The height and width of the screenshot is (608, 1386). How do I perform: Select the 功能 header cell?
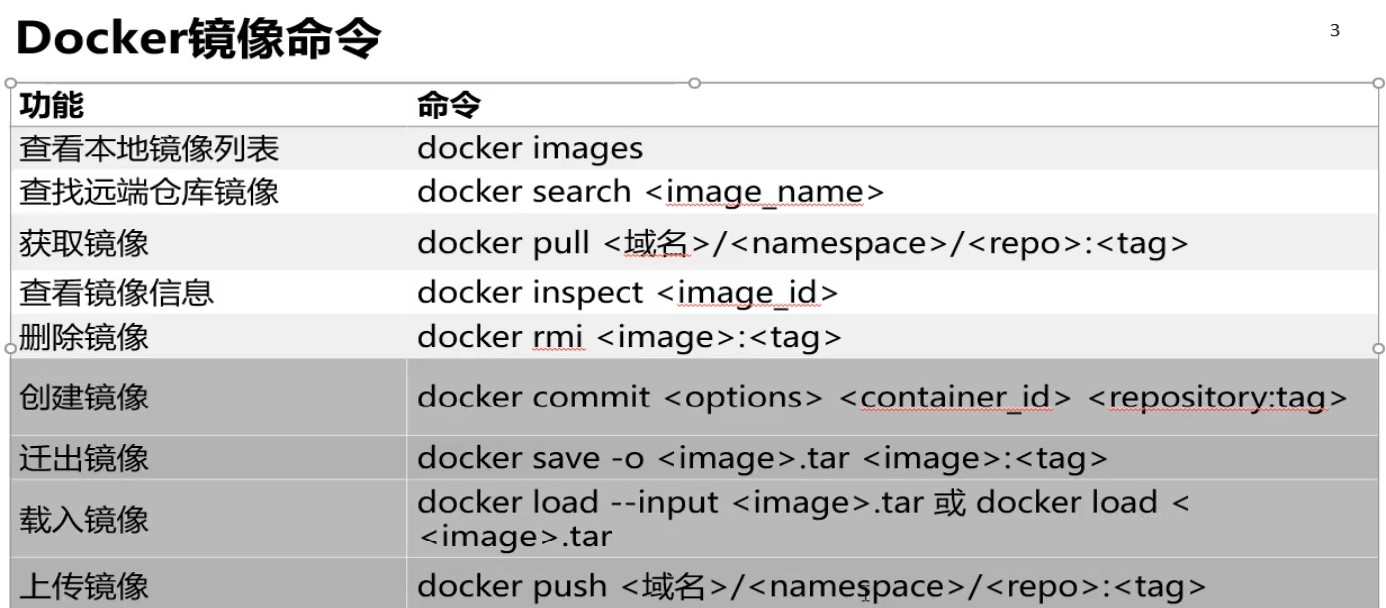[52, 105]
